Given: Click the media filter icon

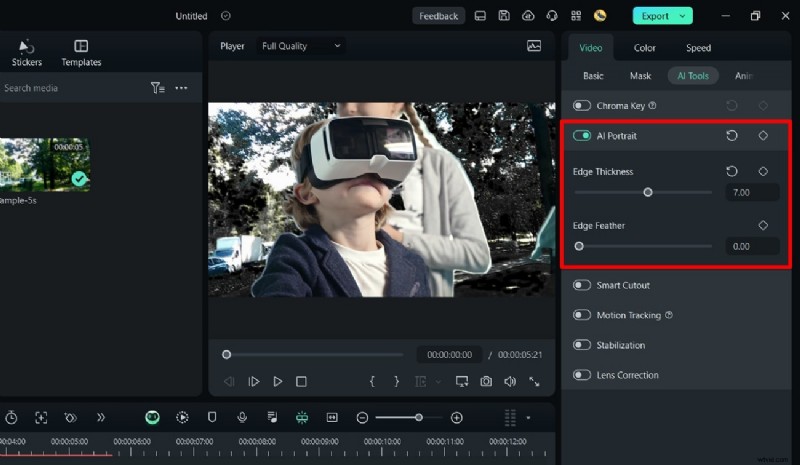Looking at the screenshot, I should click(x=157, y=88).
